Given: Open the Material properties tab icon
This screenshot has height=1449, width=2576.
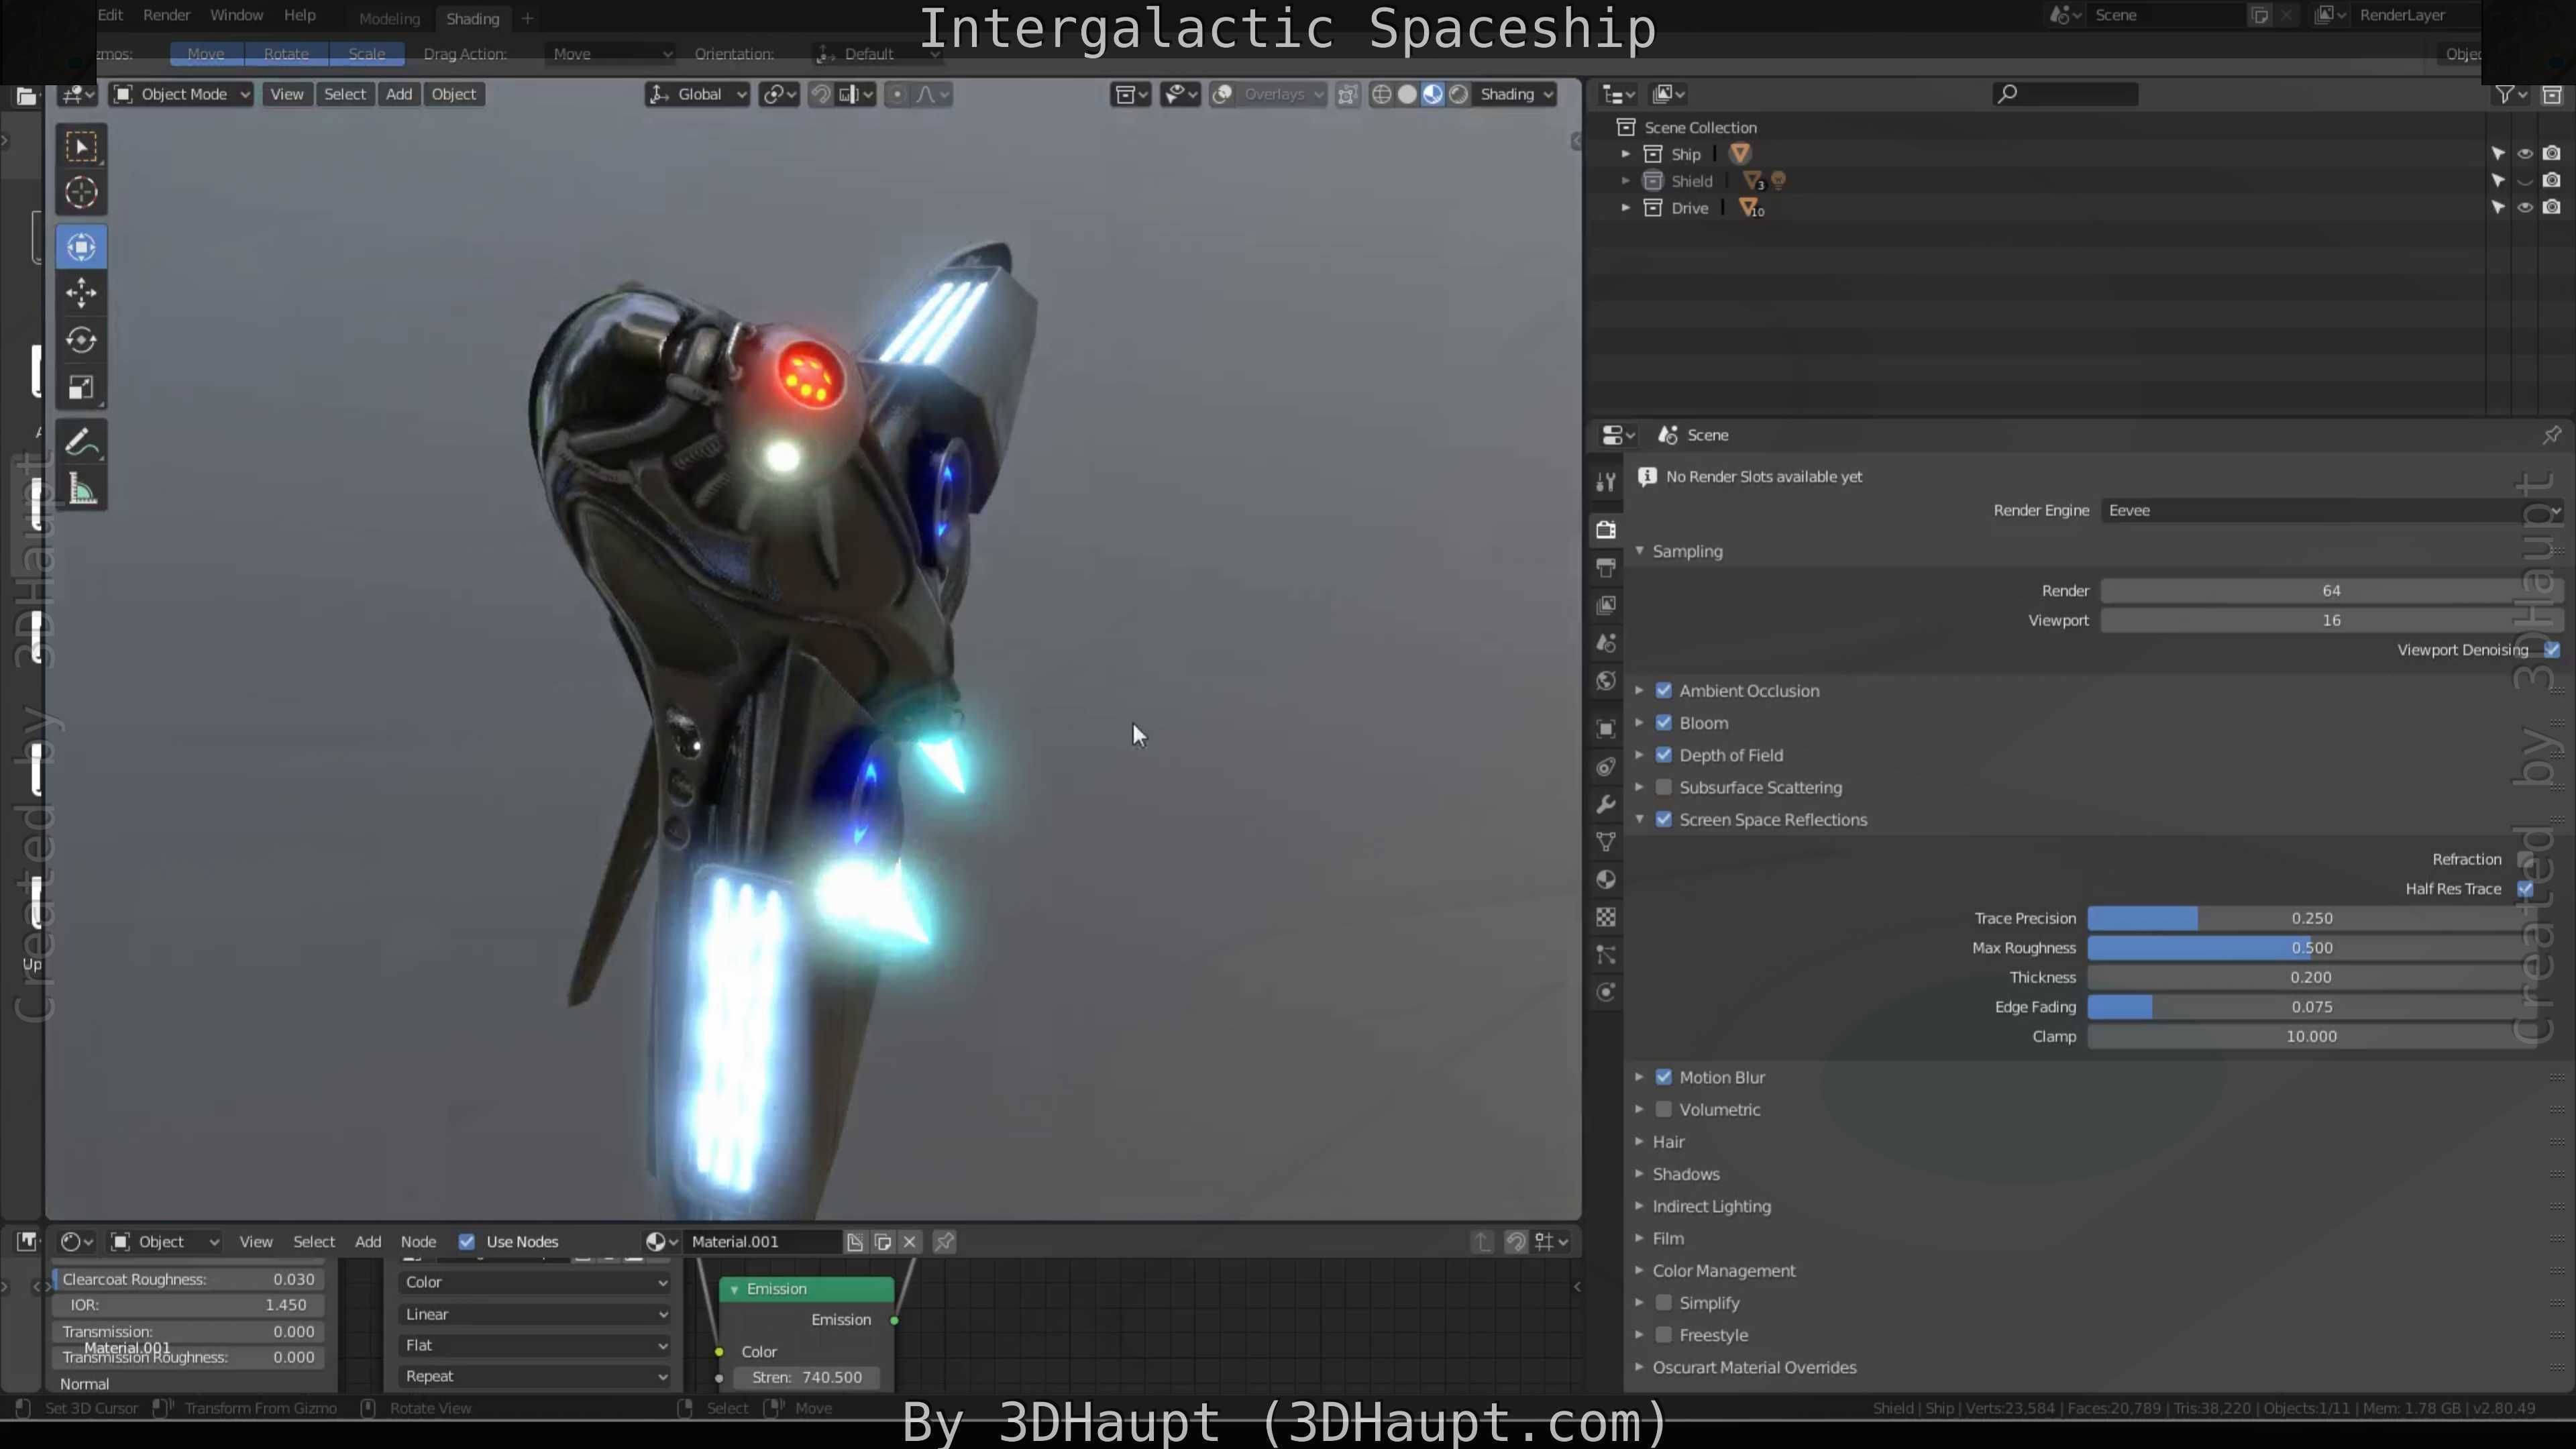Looking at the screenshot, I should (x=1606, y=880).
